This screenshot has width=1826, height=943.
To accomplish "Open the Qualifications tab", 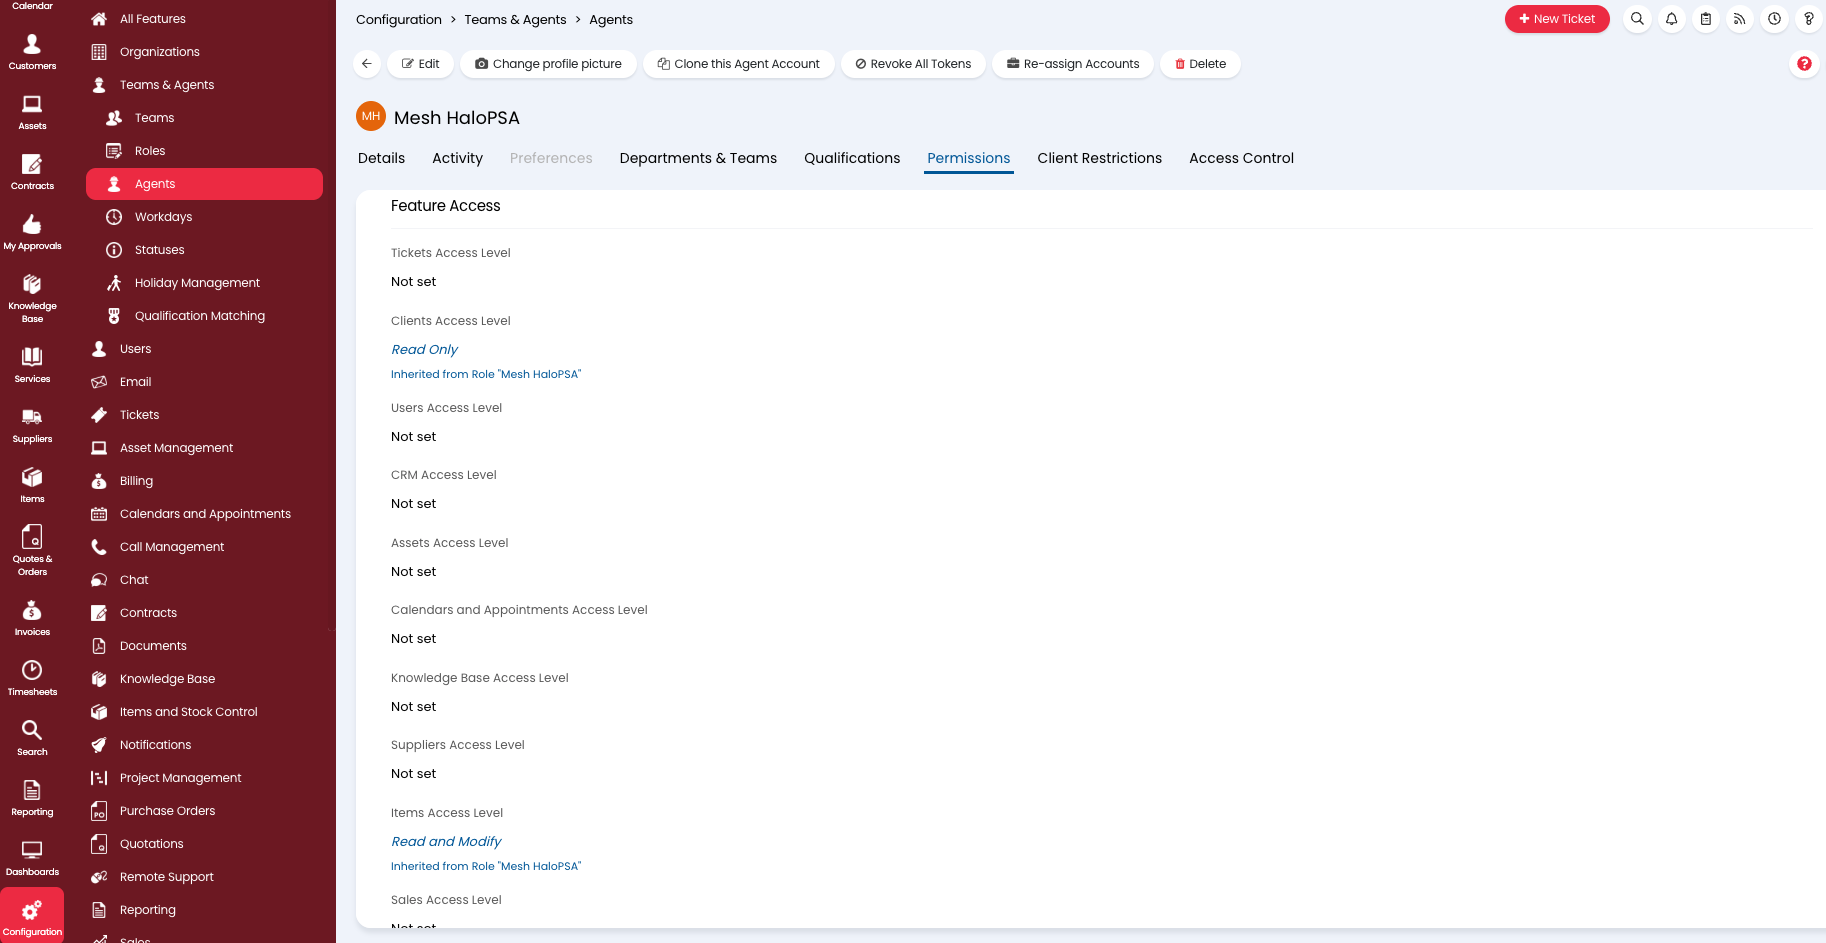I will (852, 158).
